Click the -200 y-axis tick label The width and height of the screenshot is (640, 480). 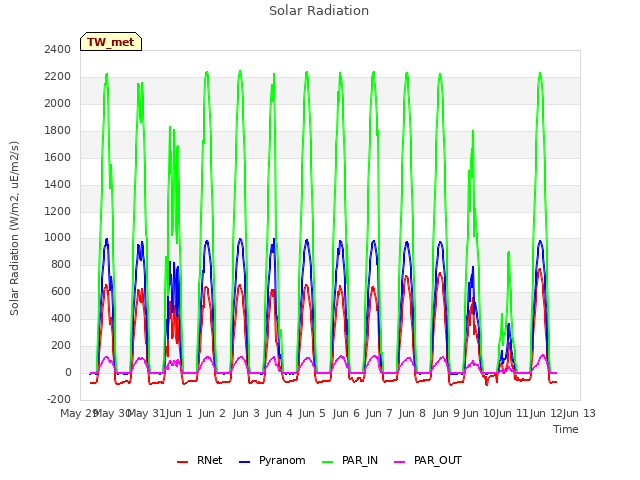[x=59, y=400]
